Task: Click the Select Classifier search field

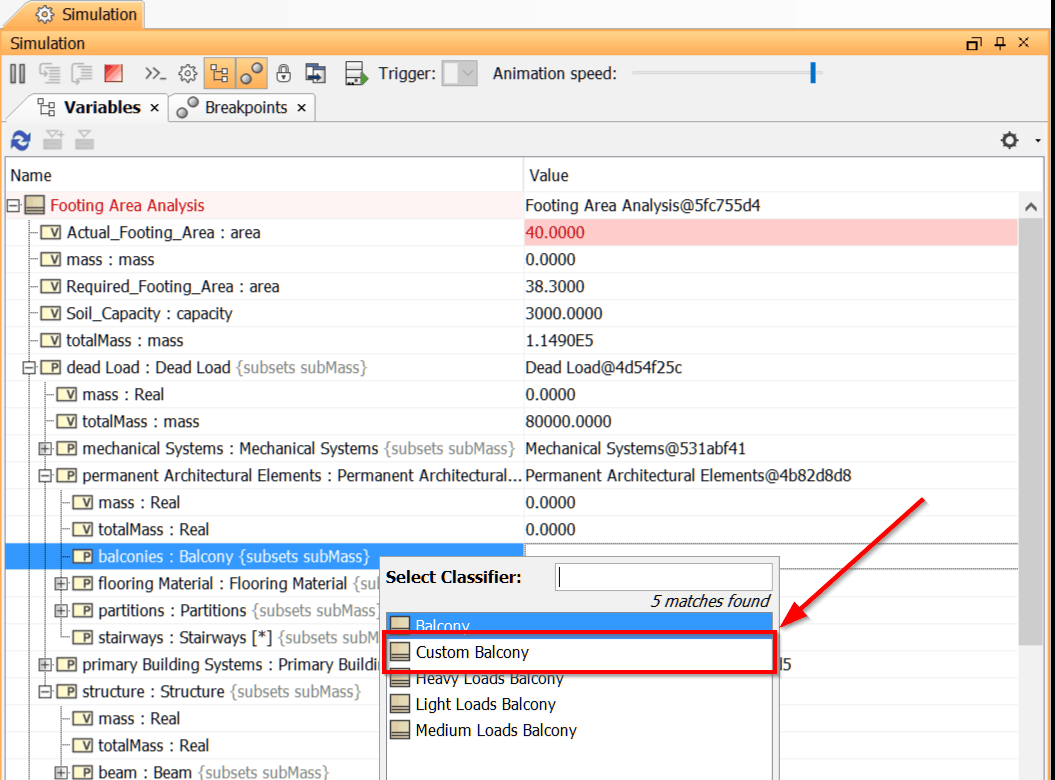Action: [663, 577]
